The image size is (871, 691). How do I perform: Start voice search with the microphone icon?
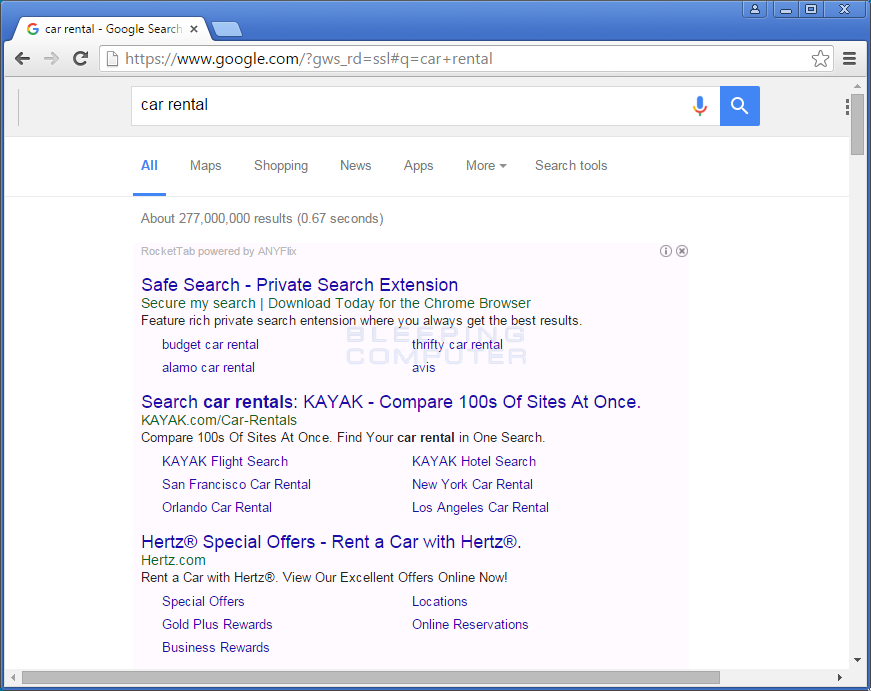coord(700,106)
